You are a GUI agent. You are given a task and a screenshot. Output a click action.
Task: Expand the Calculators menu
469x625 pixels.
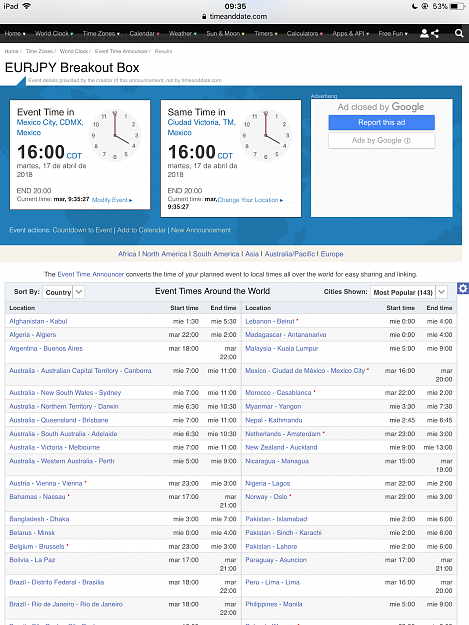click(305, 33)
